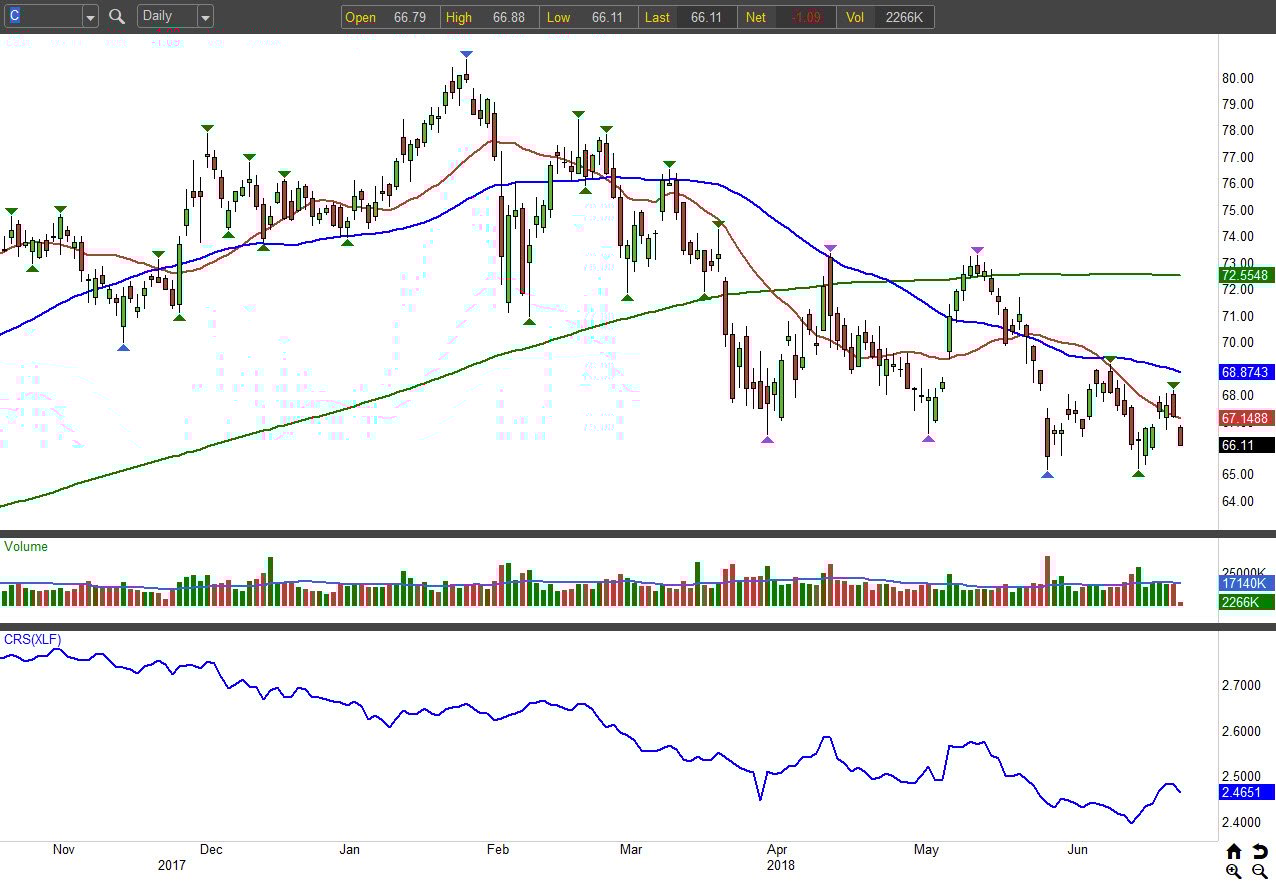Click the undo arrow icon beside Home
The width and height of the screenshot is (1276, 881).
[x=1260, y=851]
